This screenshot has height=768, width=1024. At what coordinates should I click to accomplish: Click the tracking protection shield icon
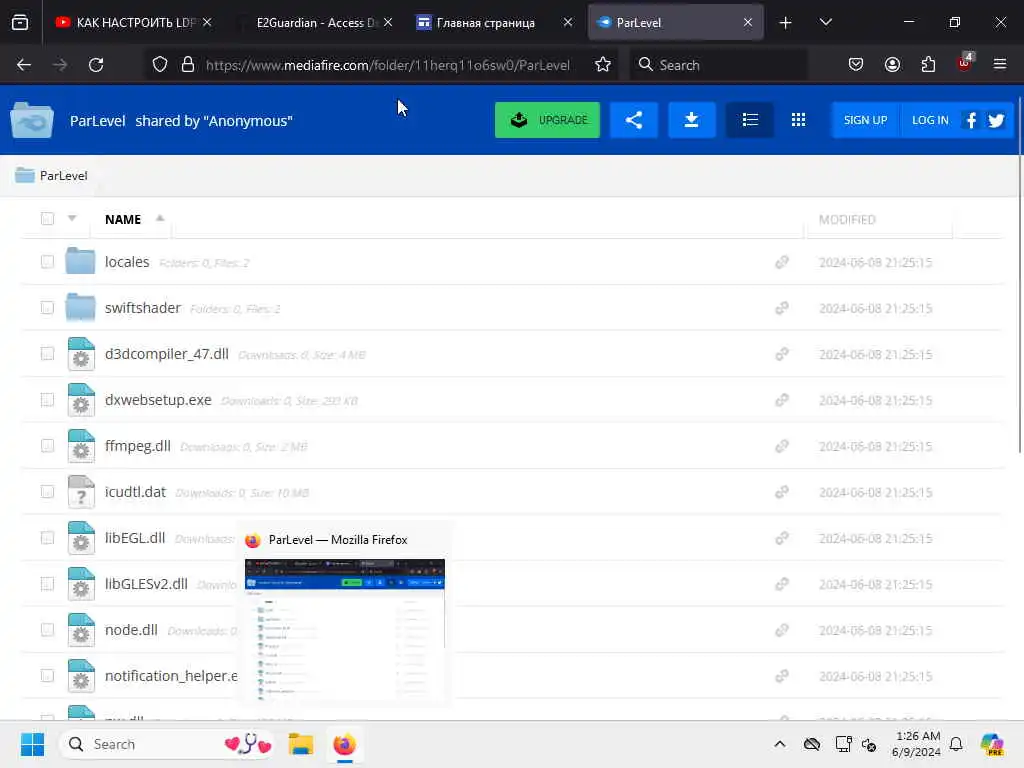pos(160,65)
